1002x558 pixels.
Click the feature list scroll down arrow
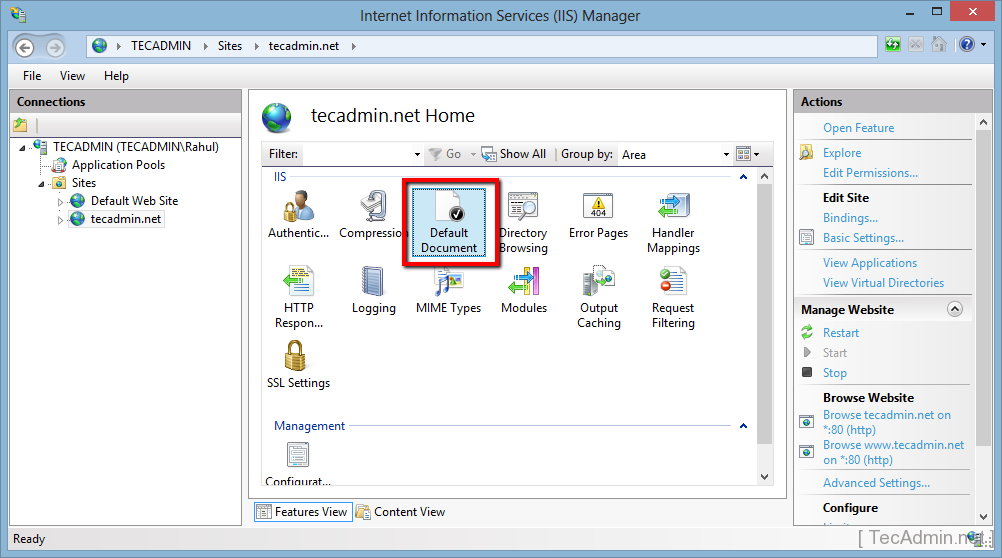click(764, 477)
